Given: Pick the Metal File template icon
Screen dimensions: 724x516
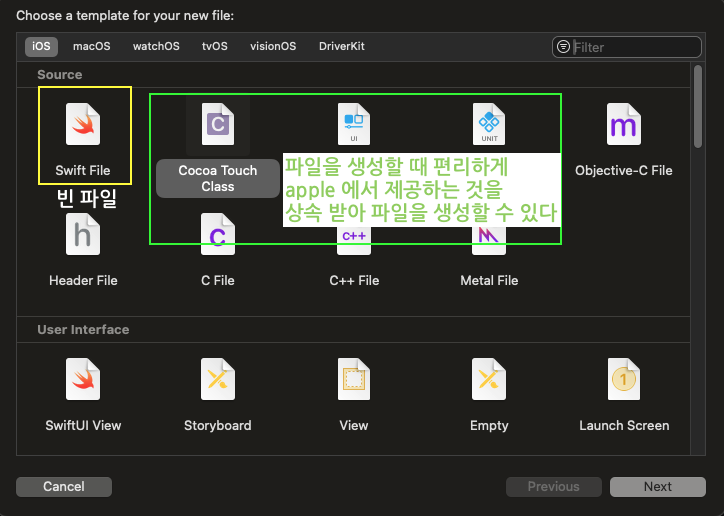Looking at the screenshot, I should pos(489,240).
